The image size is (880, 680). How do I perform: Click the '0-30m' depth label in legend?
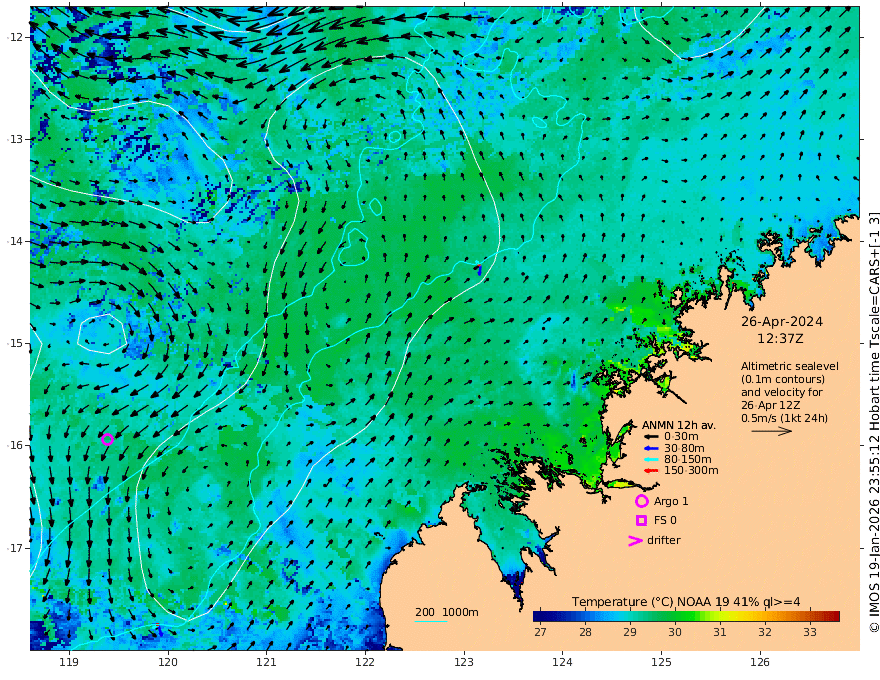coord(681,437)
